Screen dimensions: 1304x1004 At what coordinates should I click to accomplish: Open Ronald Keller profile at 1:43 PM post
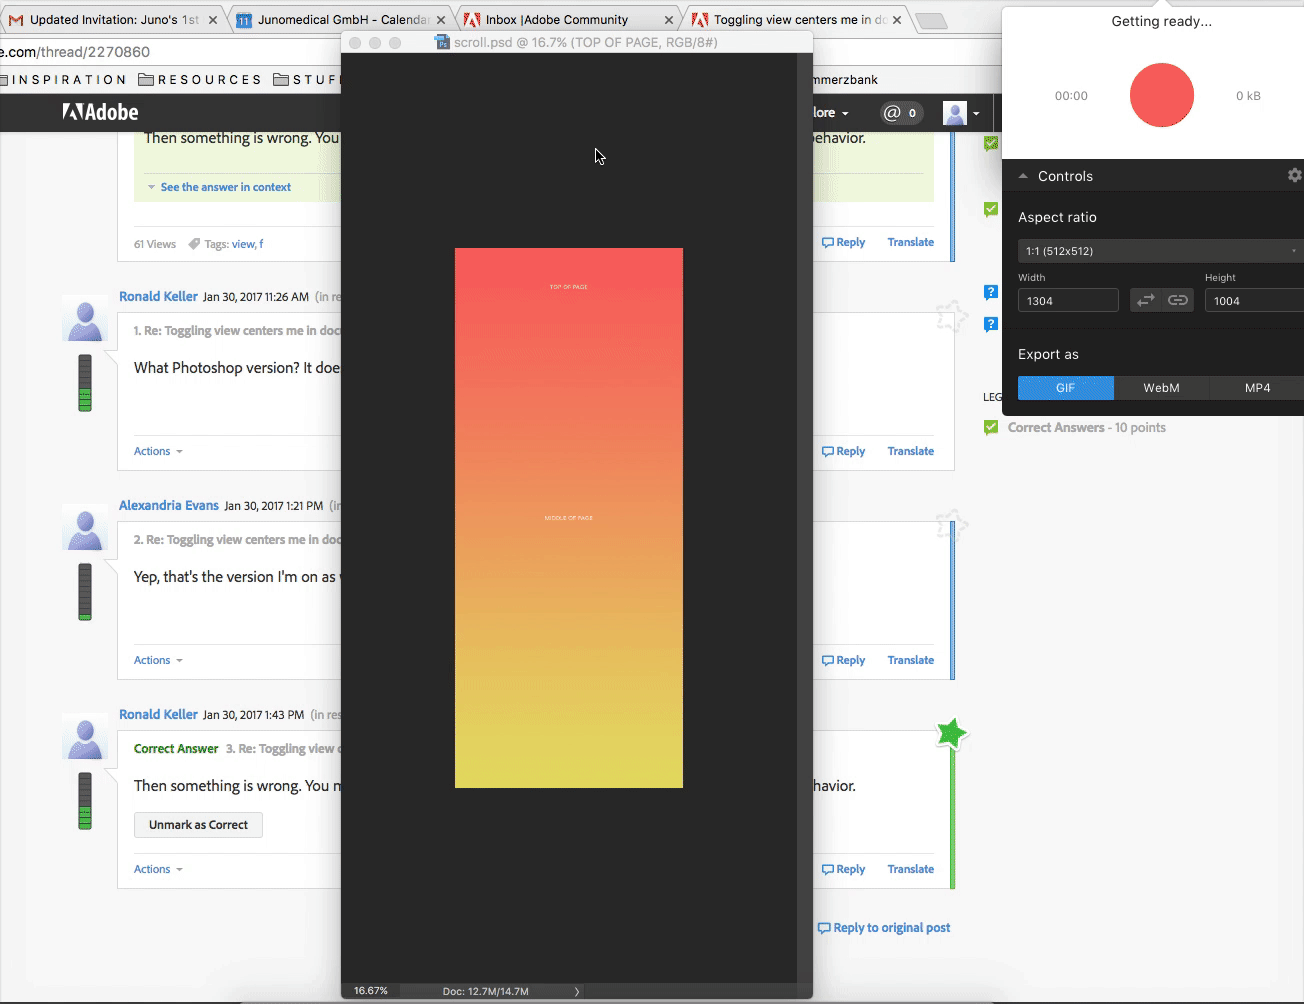tap(158, 714)
